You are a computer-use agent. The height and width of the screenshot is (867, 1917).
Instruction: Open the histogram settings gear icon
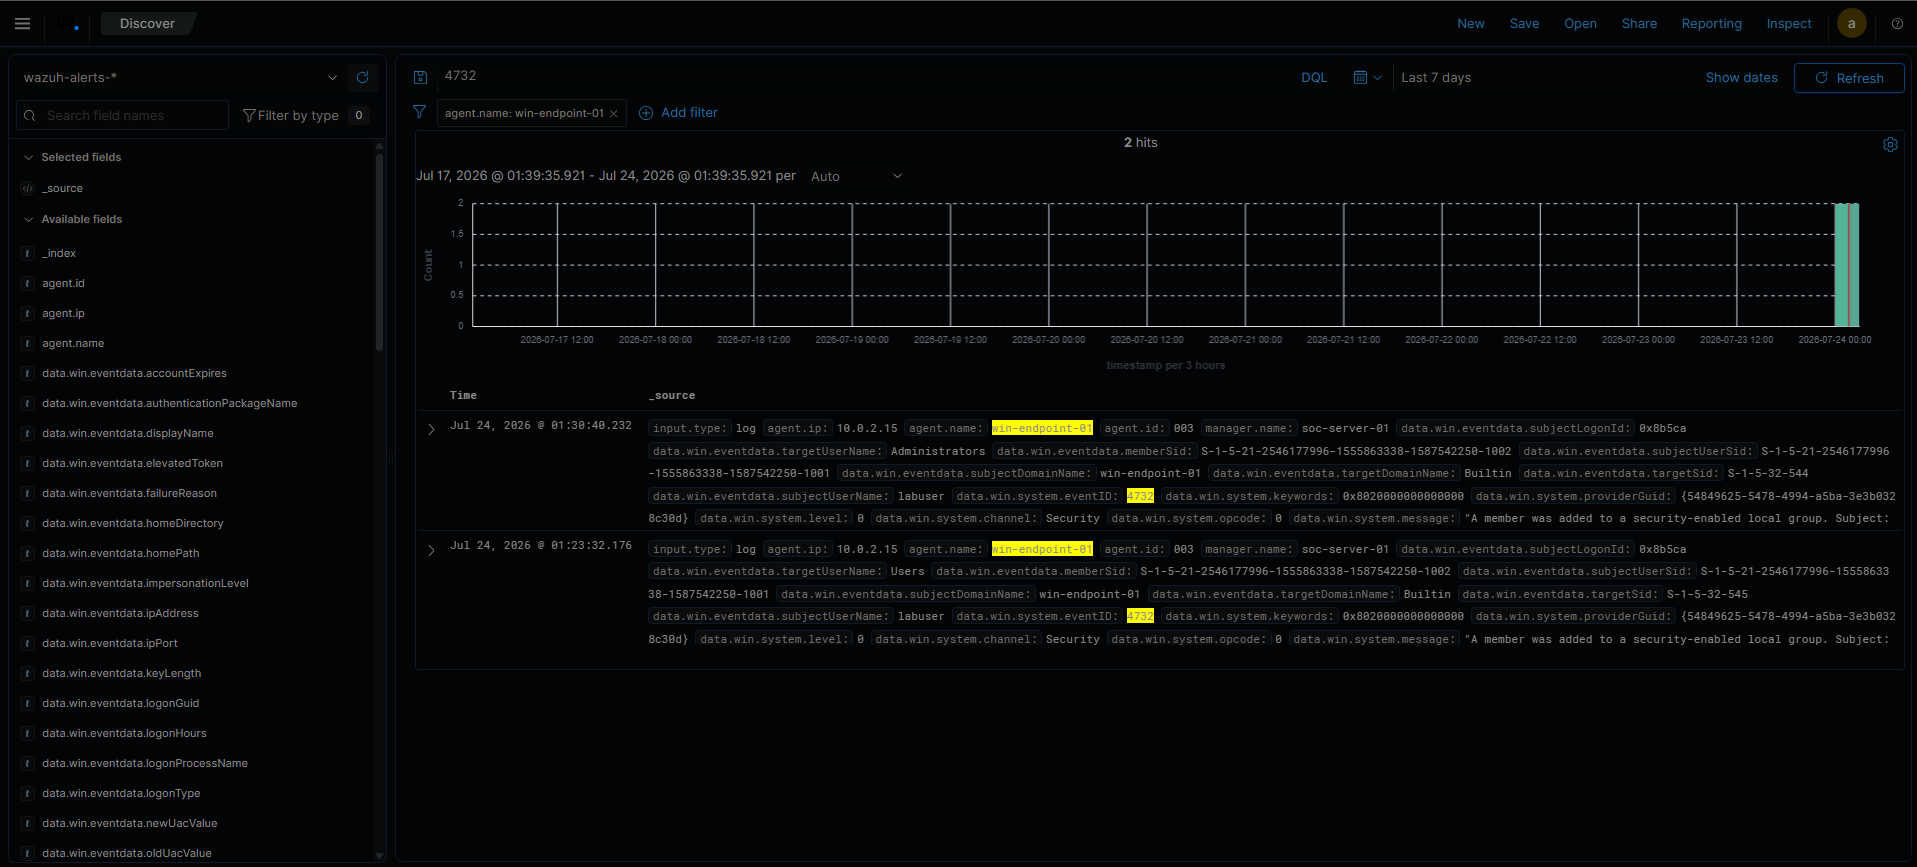point(1890,144)
